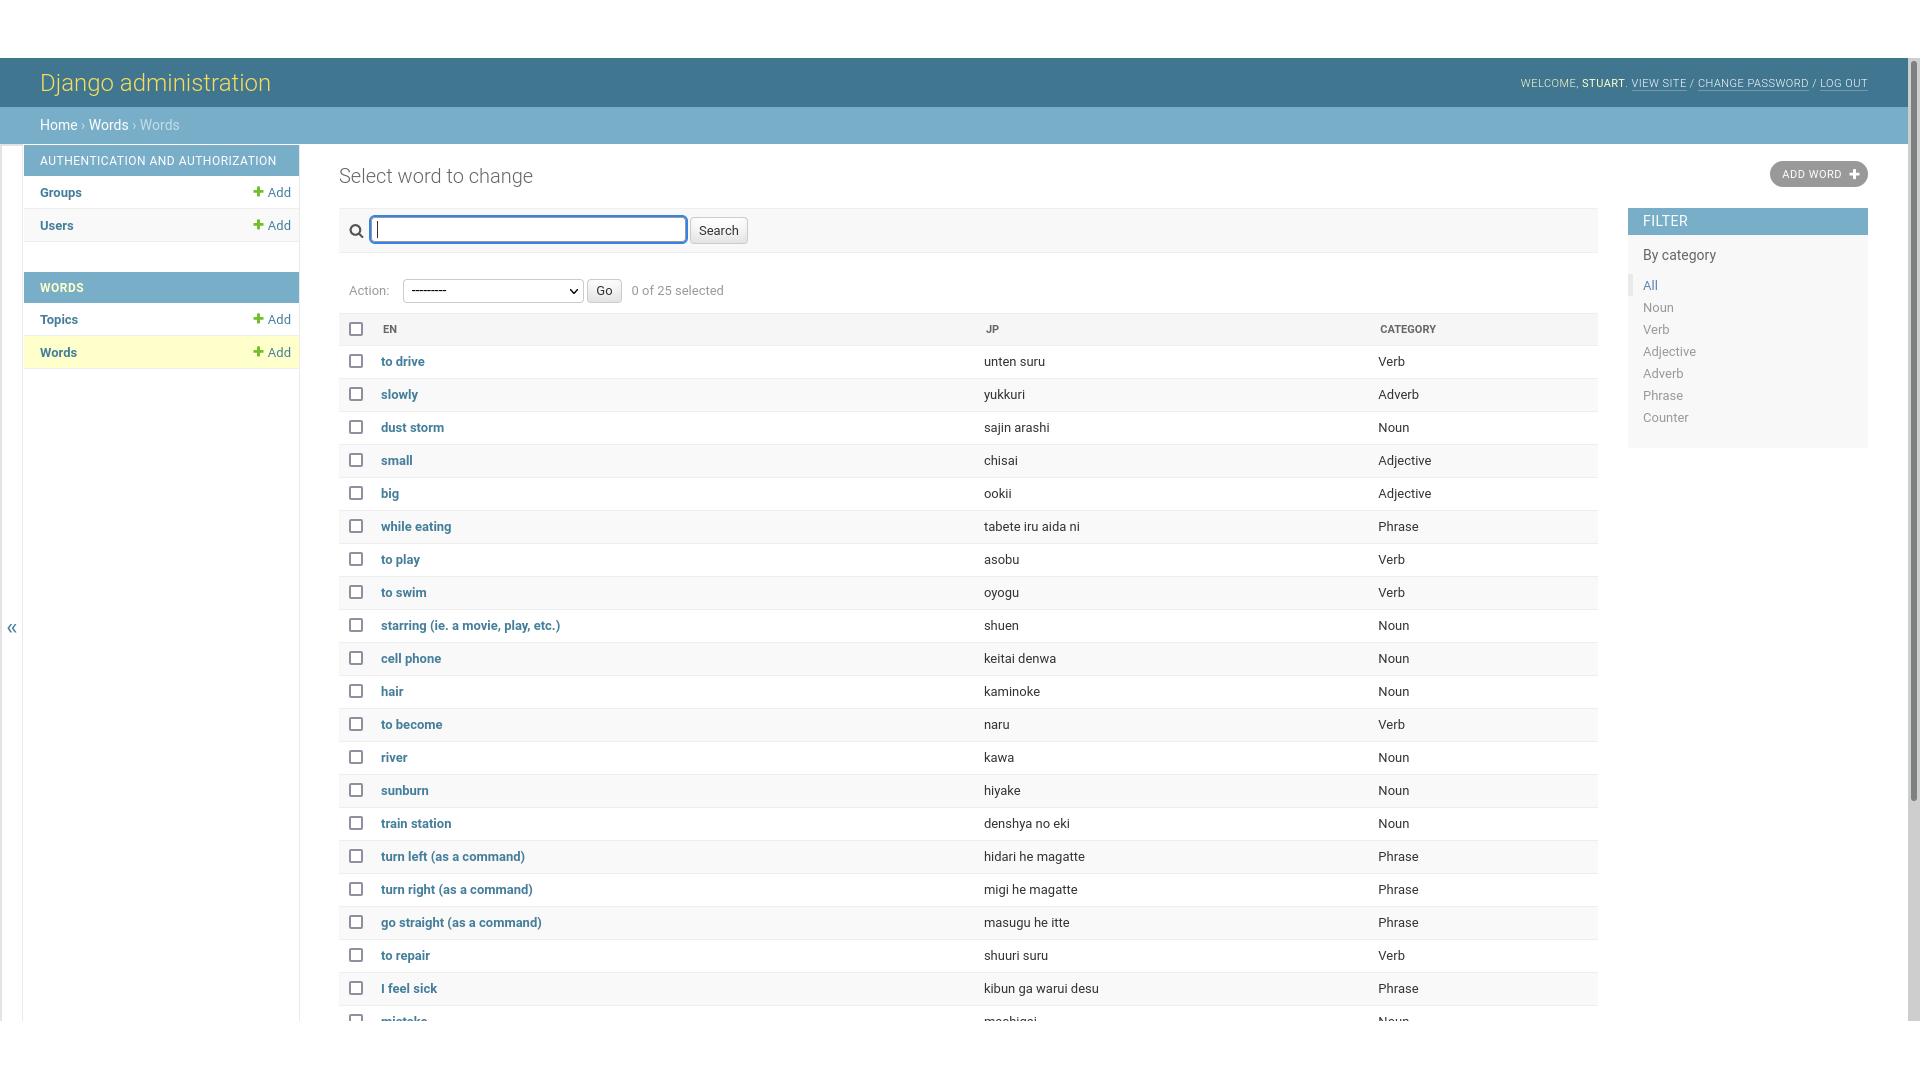Open the 'sunburn' word entry
Image resolution: width=1920 pixels, height=1080 pixels.
(404, 790)
